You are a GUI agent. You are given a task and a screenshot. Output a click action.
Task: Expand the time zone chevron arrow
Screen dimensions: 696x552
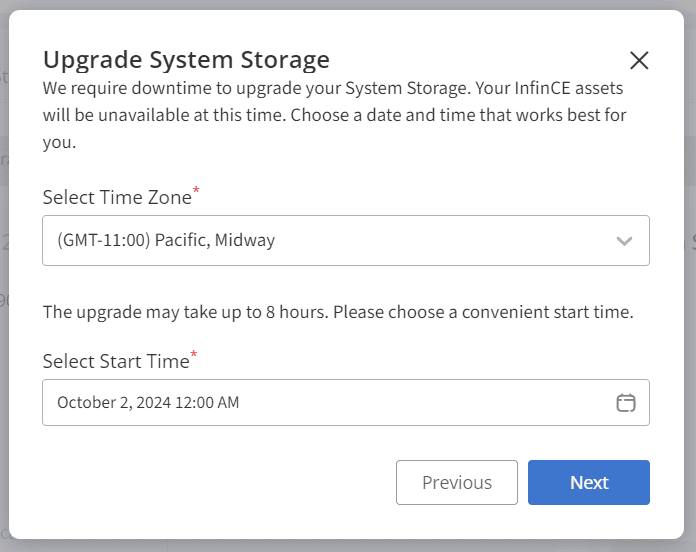pos(624,241)
